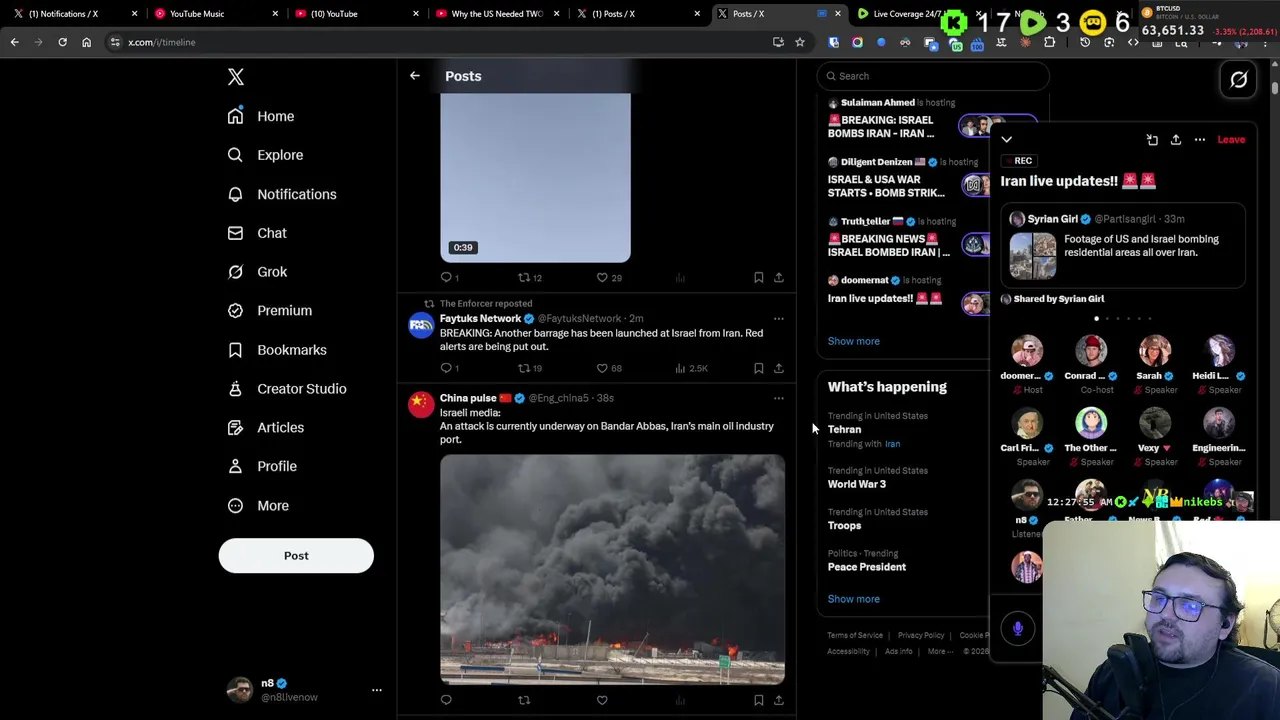Click the X Search field

click(x=932, y=76)
